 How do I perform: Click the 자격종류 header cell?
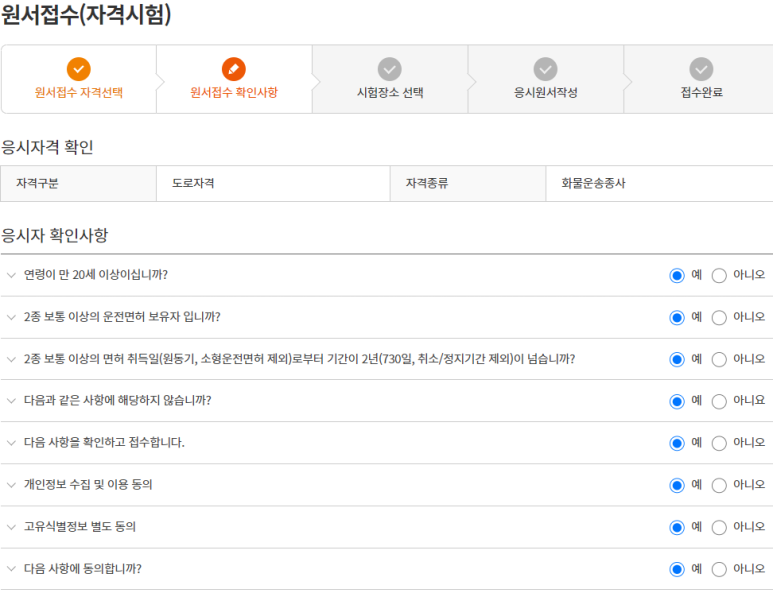point(468,183)
